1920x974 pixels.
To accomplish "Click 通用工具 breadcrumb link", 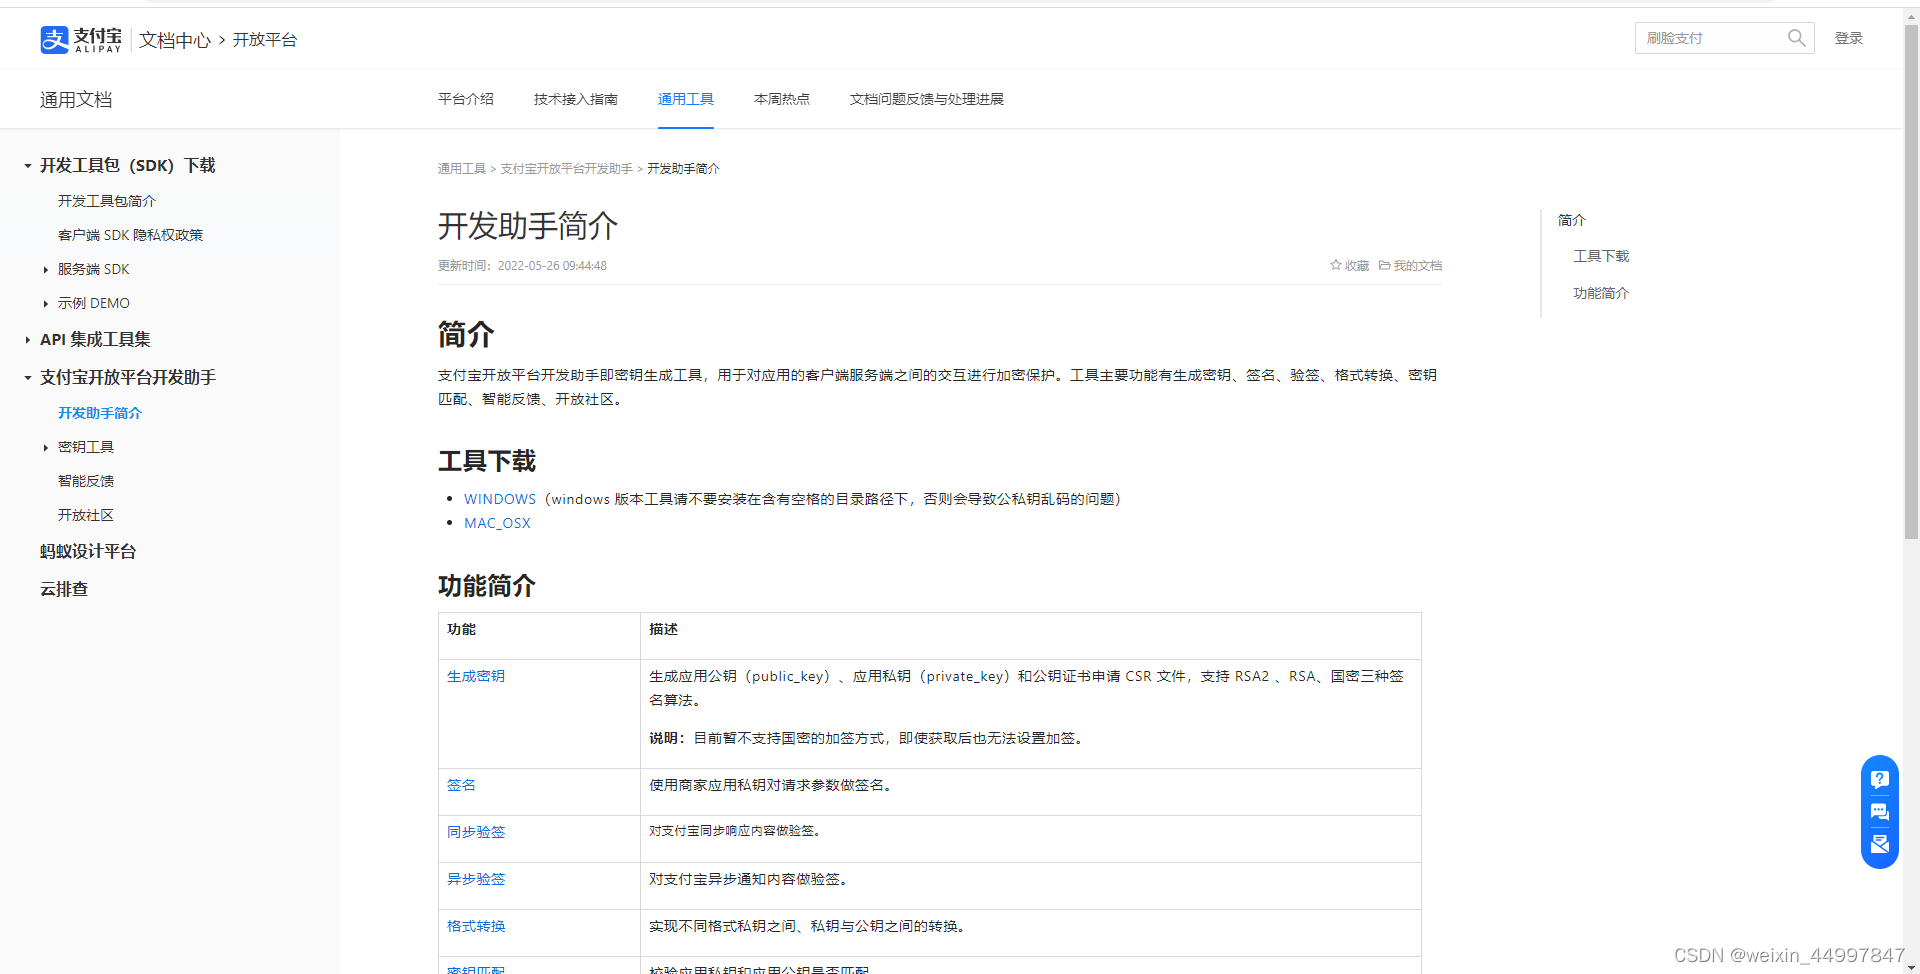I will coord(462,169).
